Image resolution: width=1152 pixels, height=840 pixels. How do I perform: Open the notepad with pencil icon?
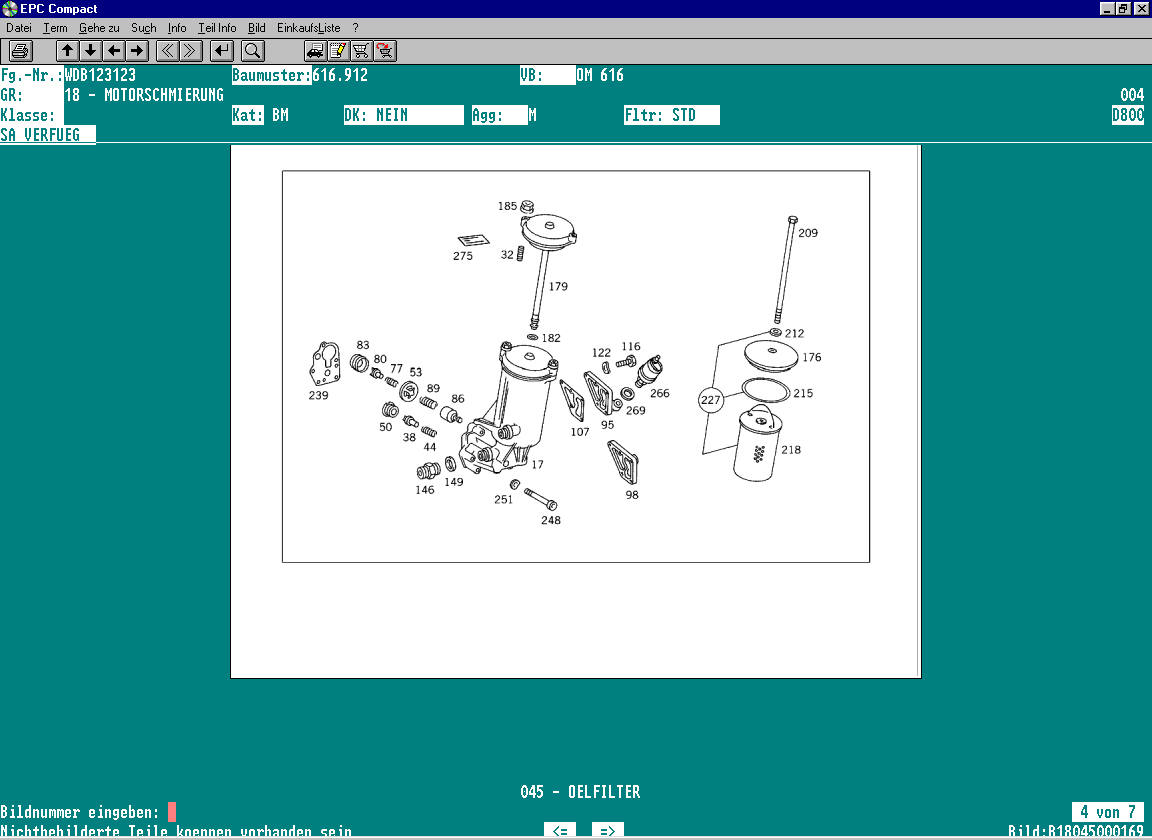point(338,50)
